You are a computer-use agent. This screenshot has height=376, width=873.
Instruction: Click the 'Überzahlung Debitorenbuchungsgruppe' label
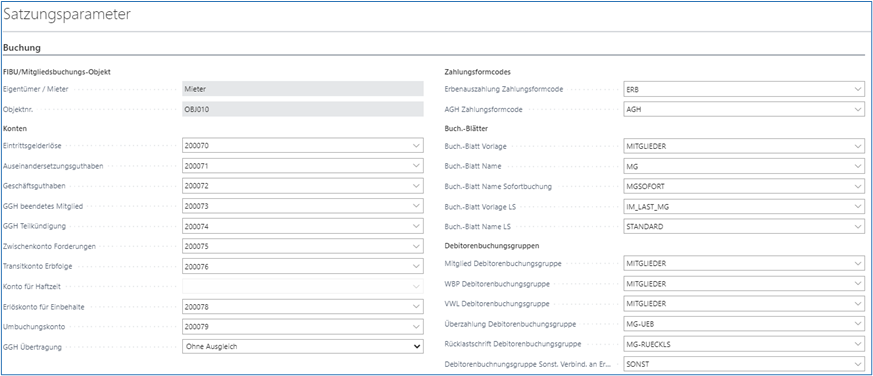pyautogui.click(x=510, y=324)
